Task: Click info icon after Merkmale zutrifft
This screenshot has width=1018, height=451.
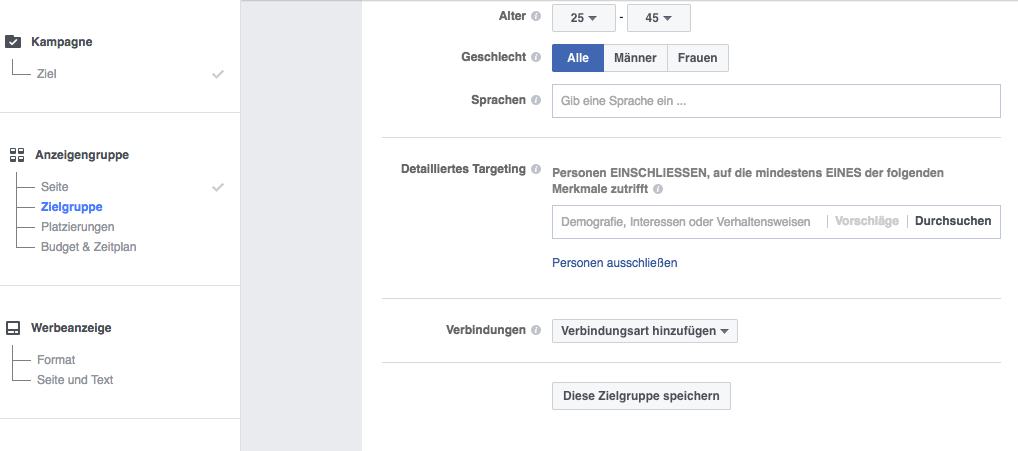Action: [x=658, y=189]
